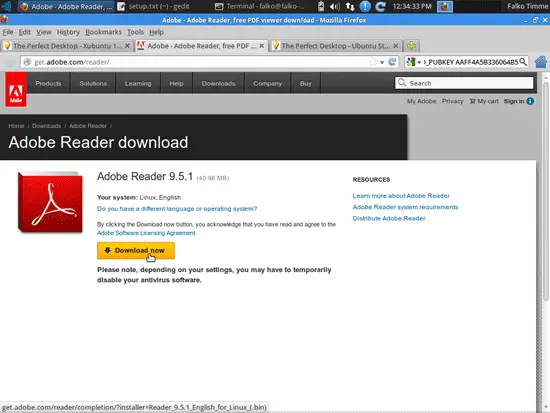Close The Perfect Desktop - Xubuntu tab

click(127, 46)
